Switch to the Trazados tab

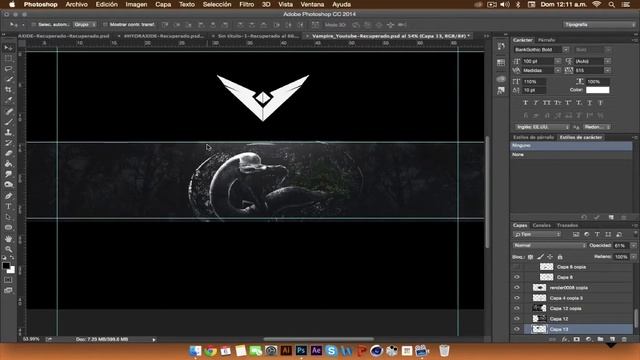tap(567, 225)
